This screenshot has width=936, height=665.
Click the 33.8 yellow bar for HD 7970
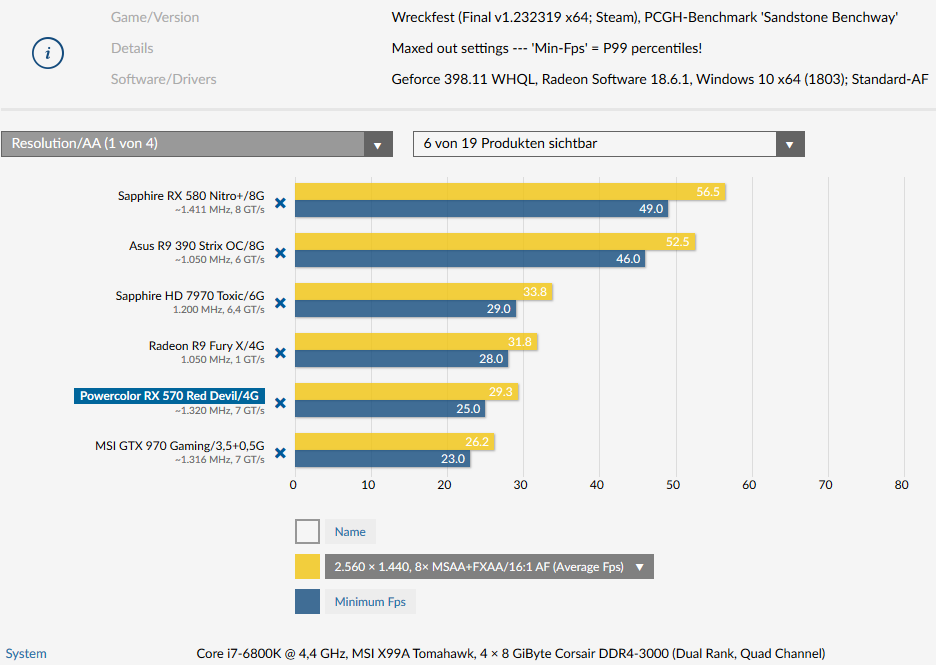tap(423, 292)
